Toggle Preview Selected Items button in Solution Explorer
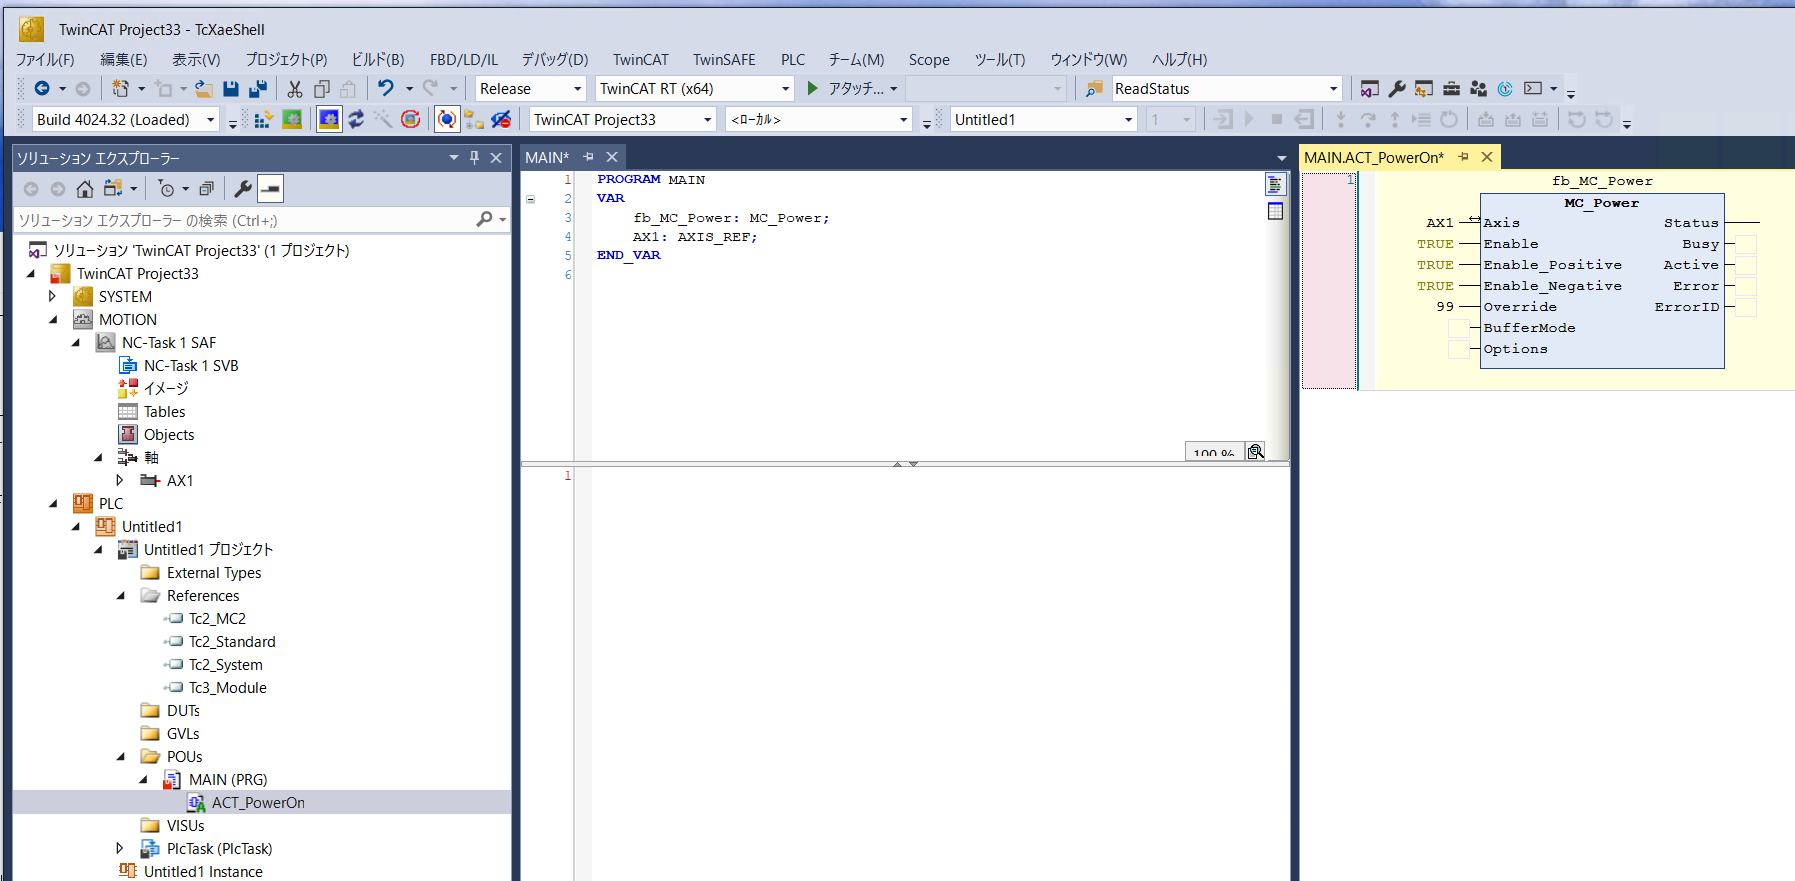The image size is (1795, 881). (270, 189)
